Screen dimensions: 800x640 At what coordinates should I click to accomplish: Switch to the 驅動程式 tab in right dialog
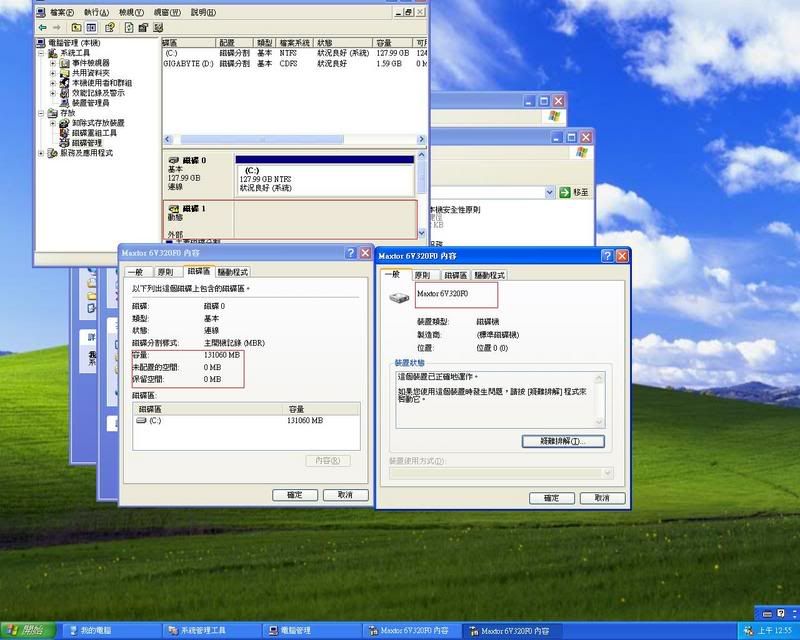[489, 275]
